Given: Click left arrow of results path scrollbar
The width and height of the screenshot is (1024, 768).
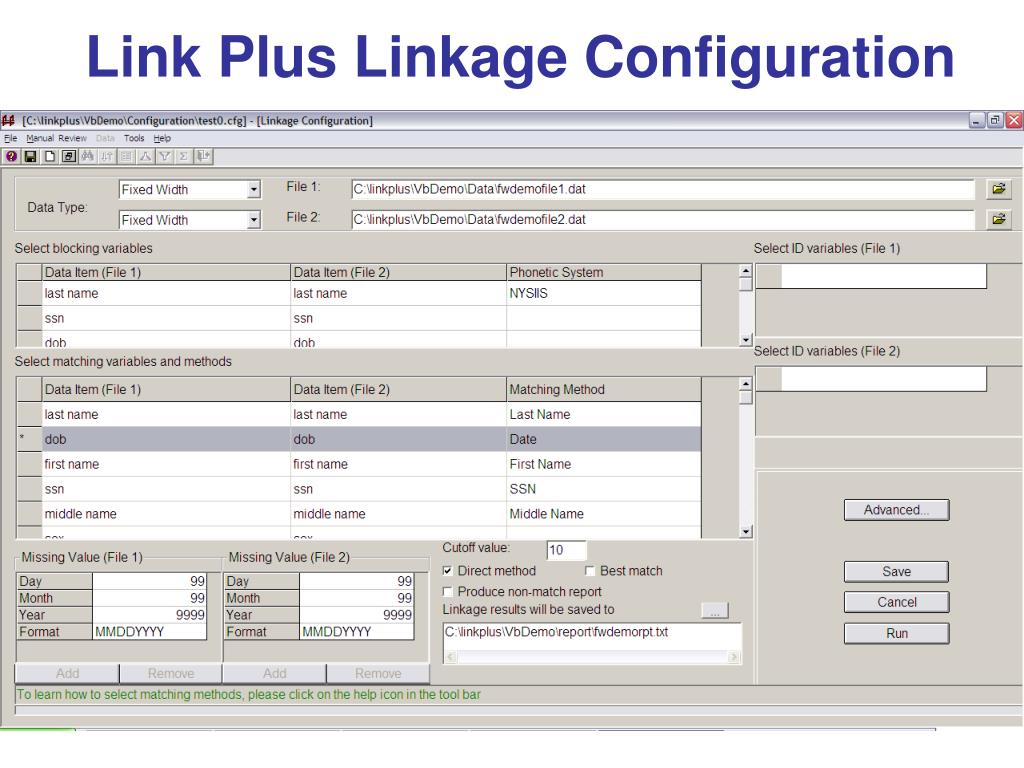Looking at the screenshot, I should tap(451, 657).
